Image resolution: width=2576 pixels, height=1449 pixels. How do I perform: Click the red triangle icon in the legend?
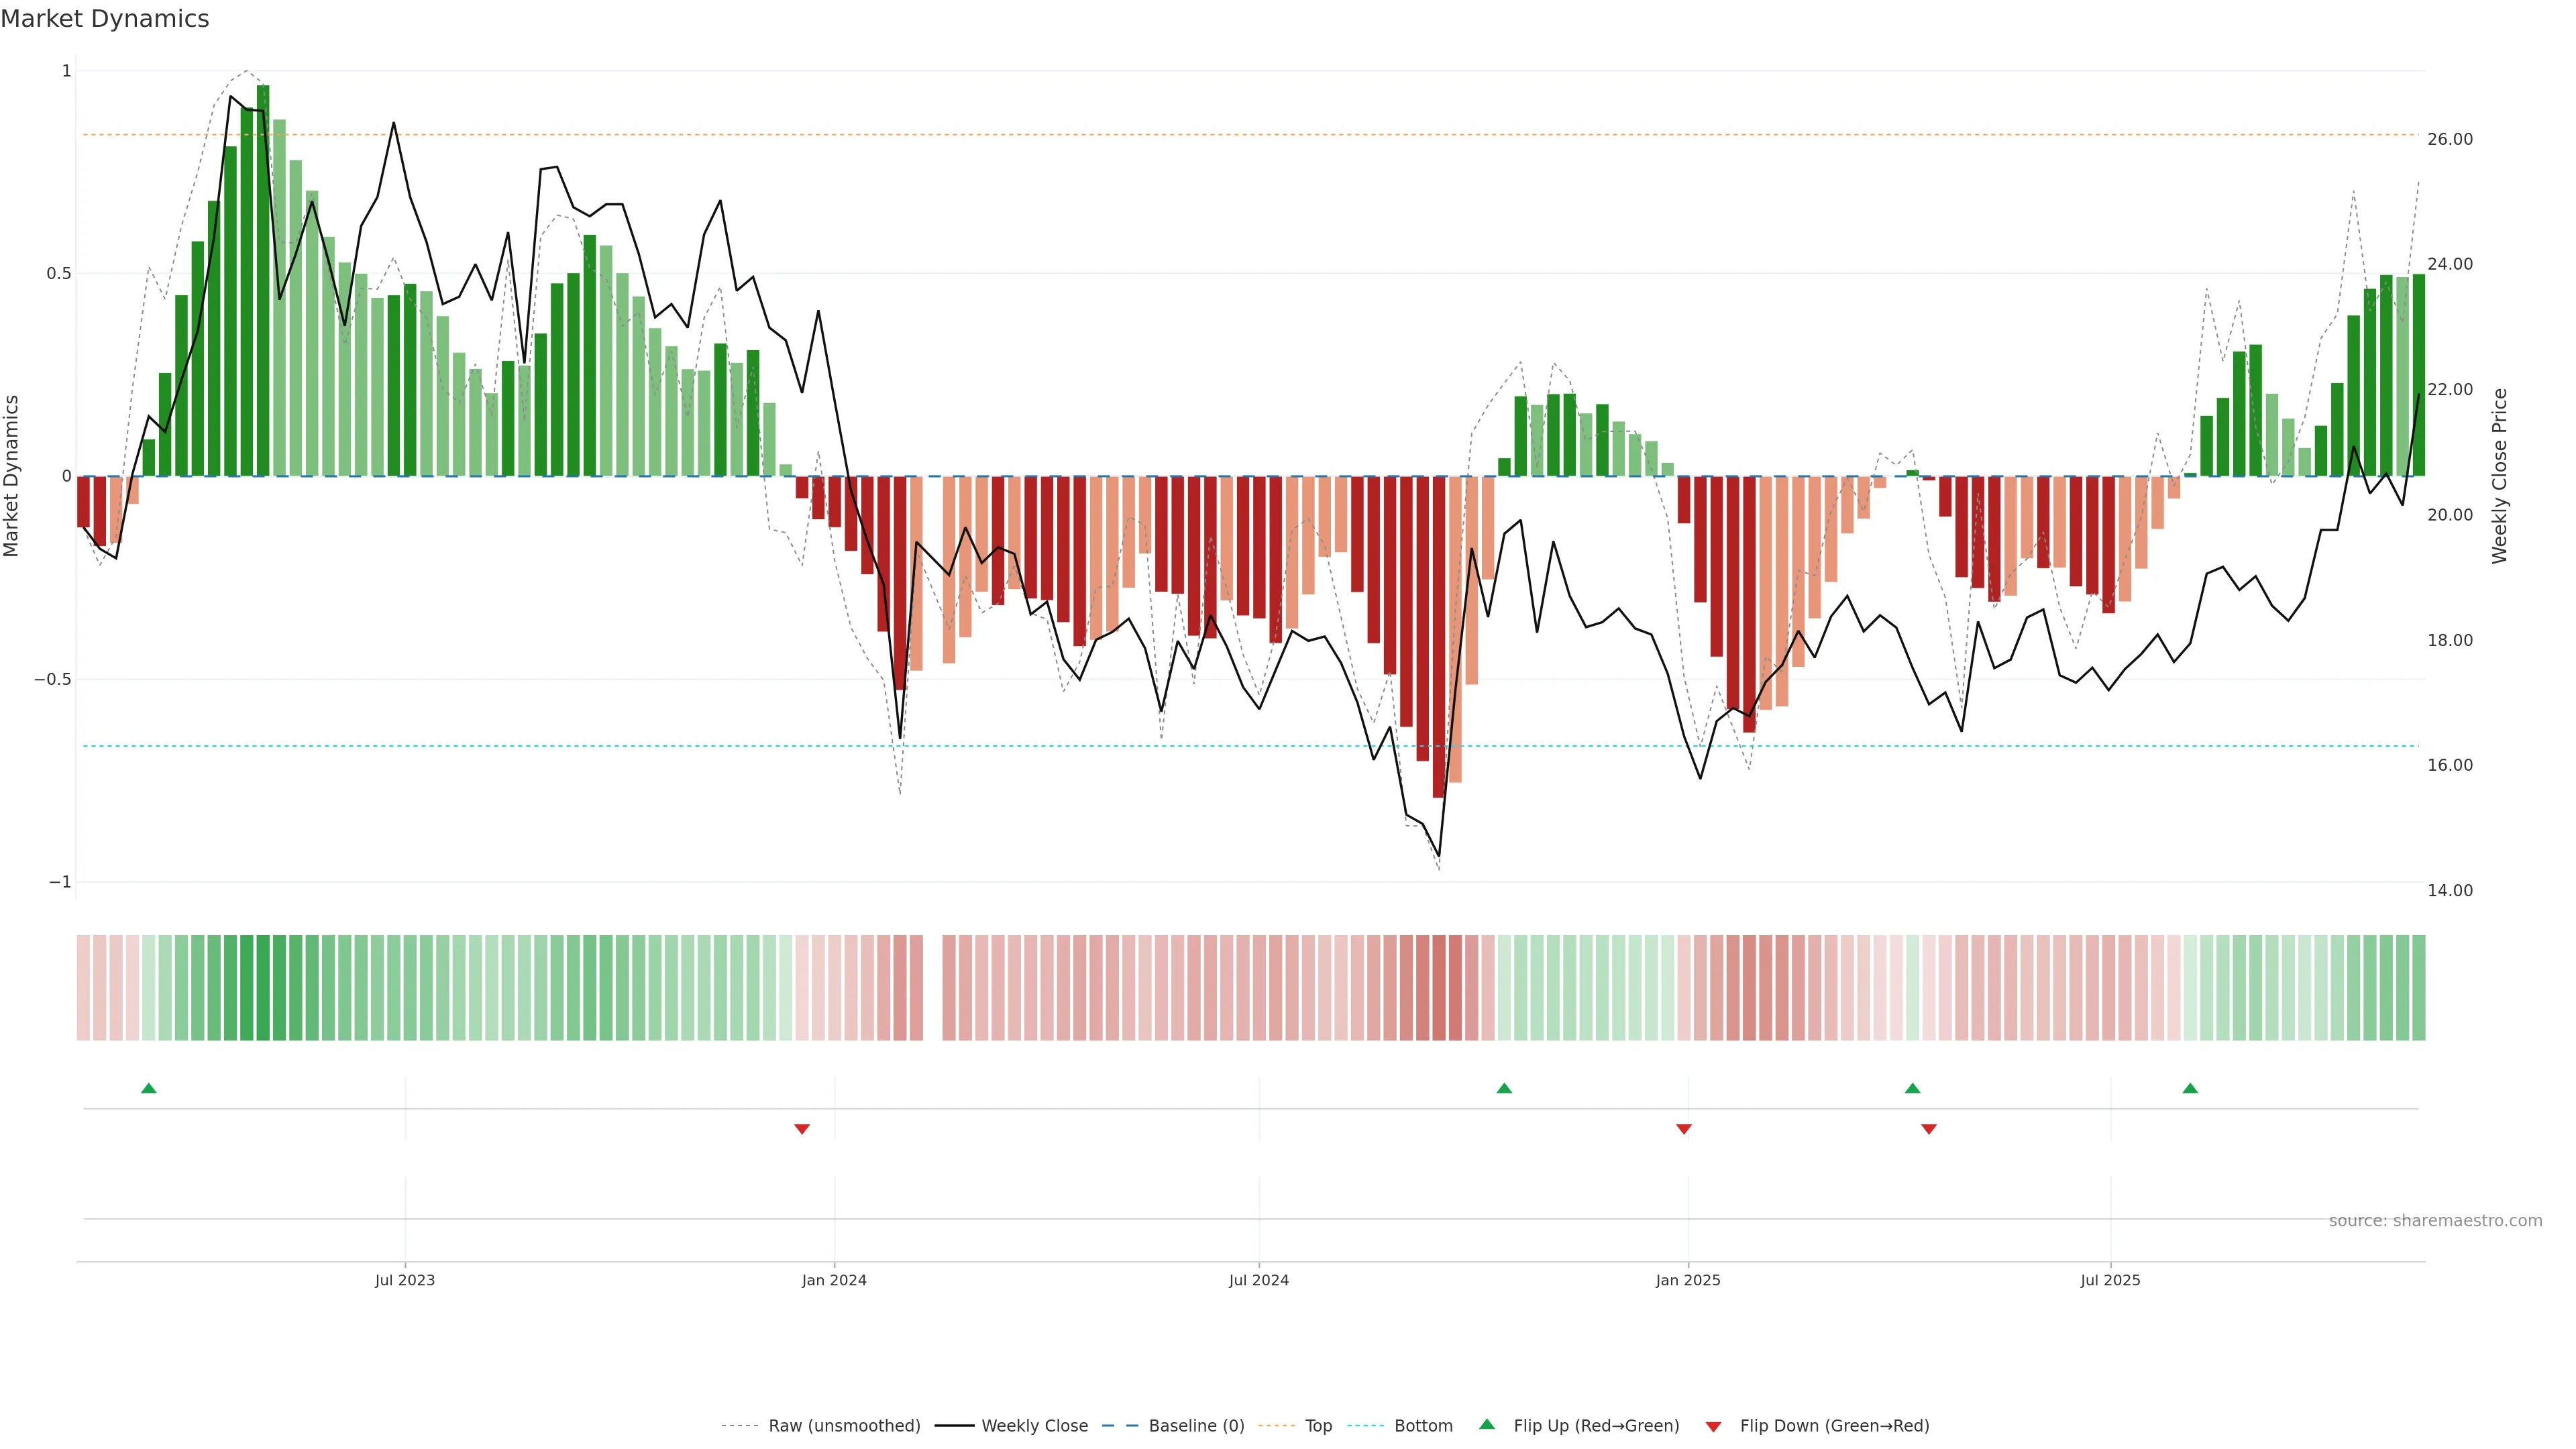pyautogui.click(x=1713, y=1426)
